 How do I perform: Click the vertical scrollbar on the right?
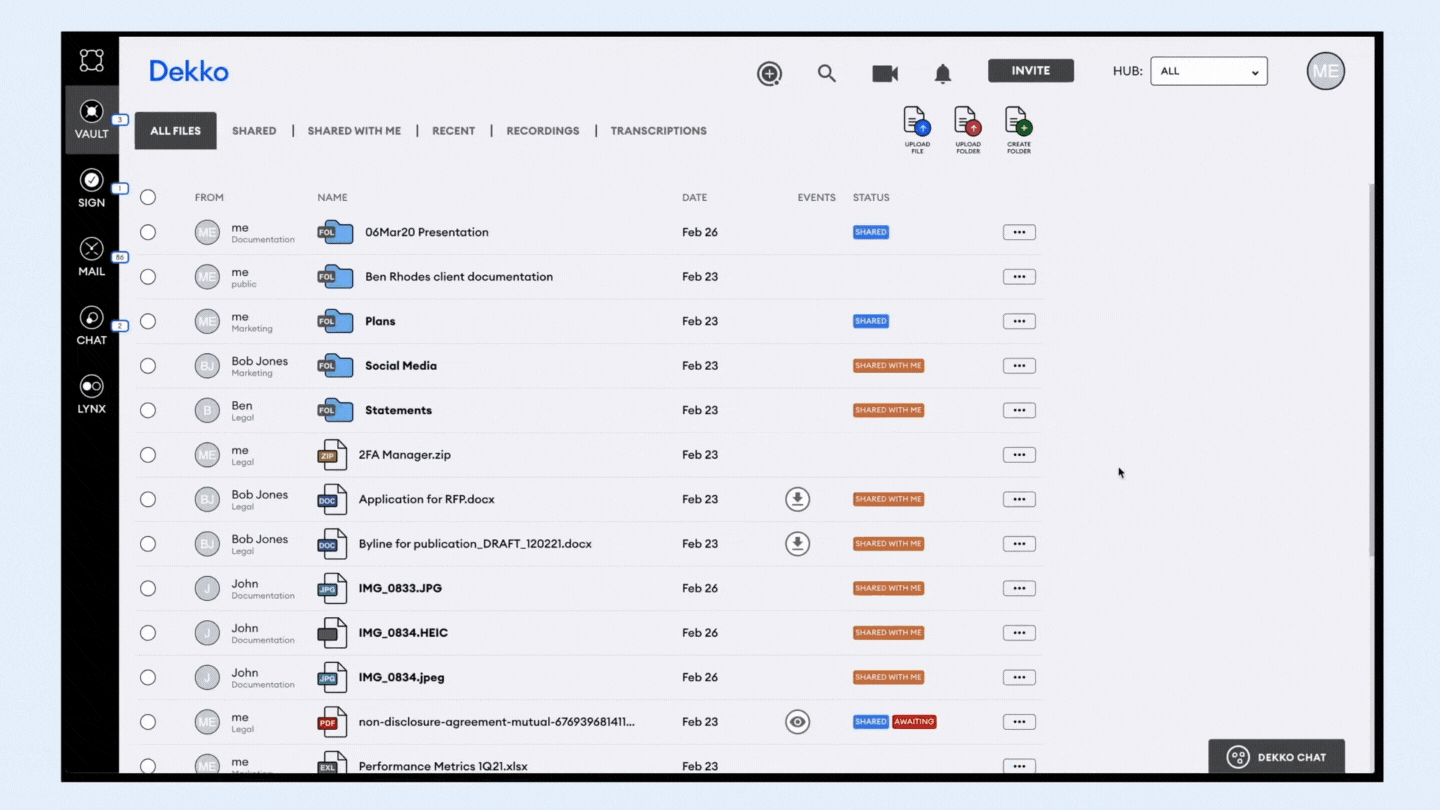point(1372,370)
